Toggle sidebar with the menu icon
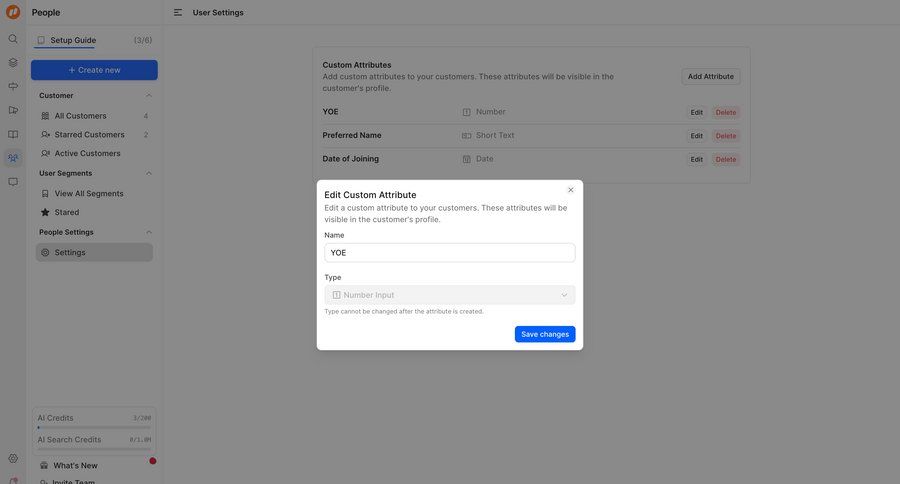The width and height of the screenshot is (900, 484). 178,12
